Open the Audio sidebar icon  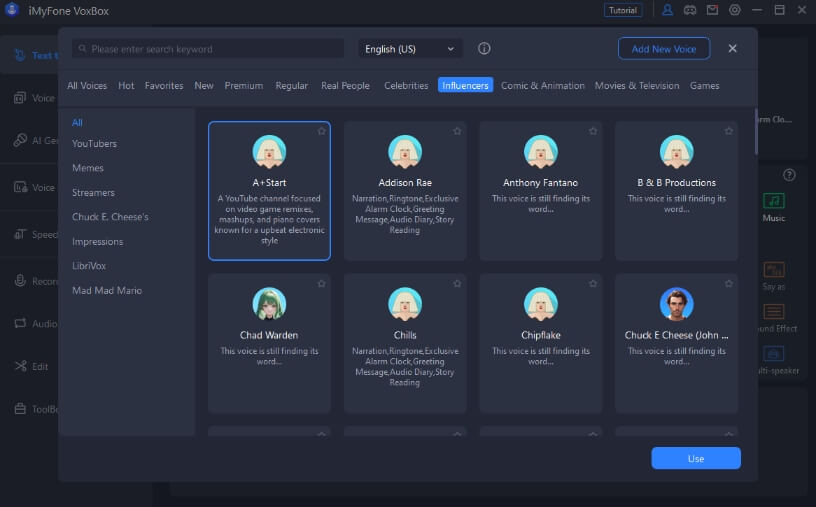(x=20, y=323)
